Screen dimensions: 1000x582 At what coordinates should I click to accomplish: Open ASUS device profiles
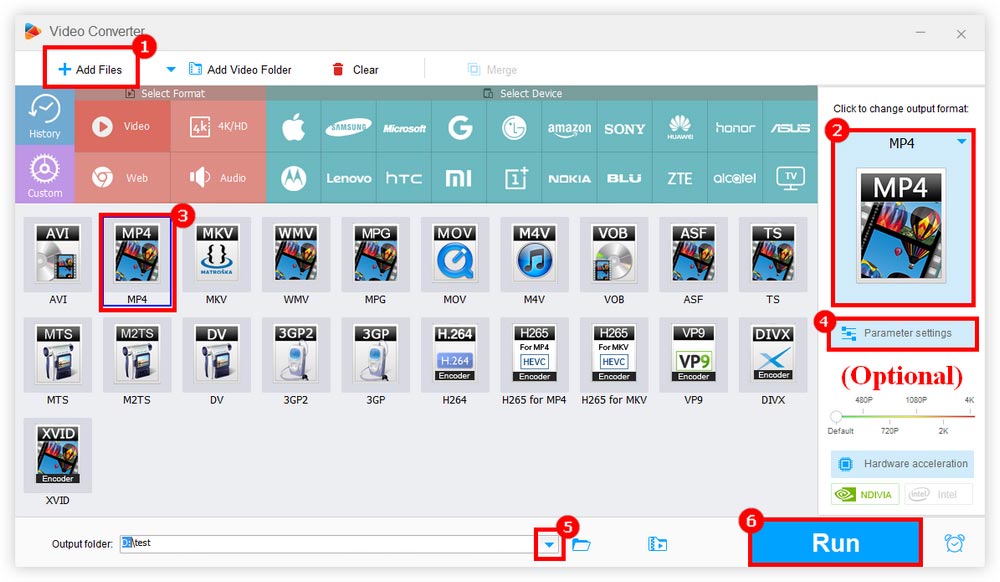pos(790,127)
